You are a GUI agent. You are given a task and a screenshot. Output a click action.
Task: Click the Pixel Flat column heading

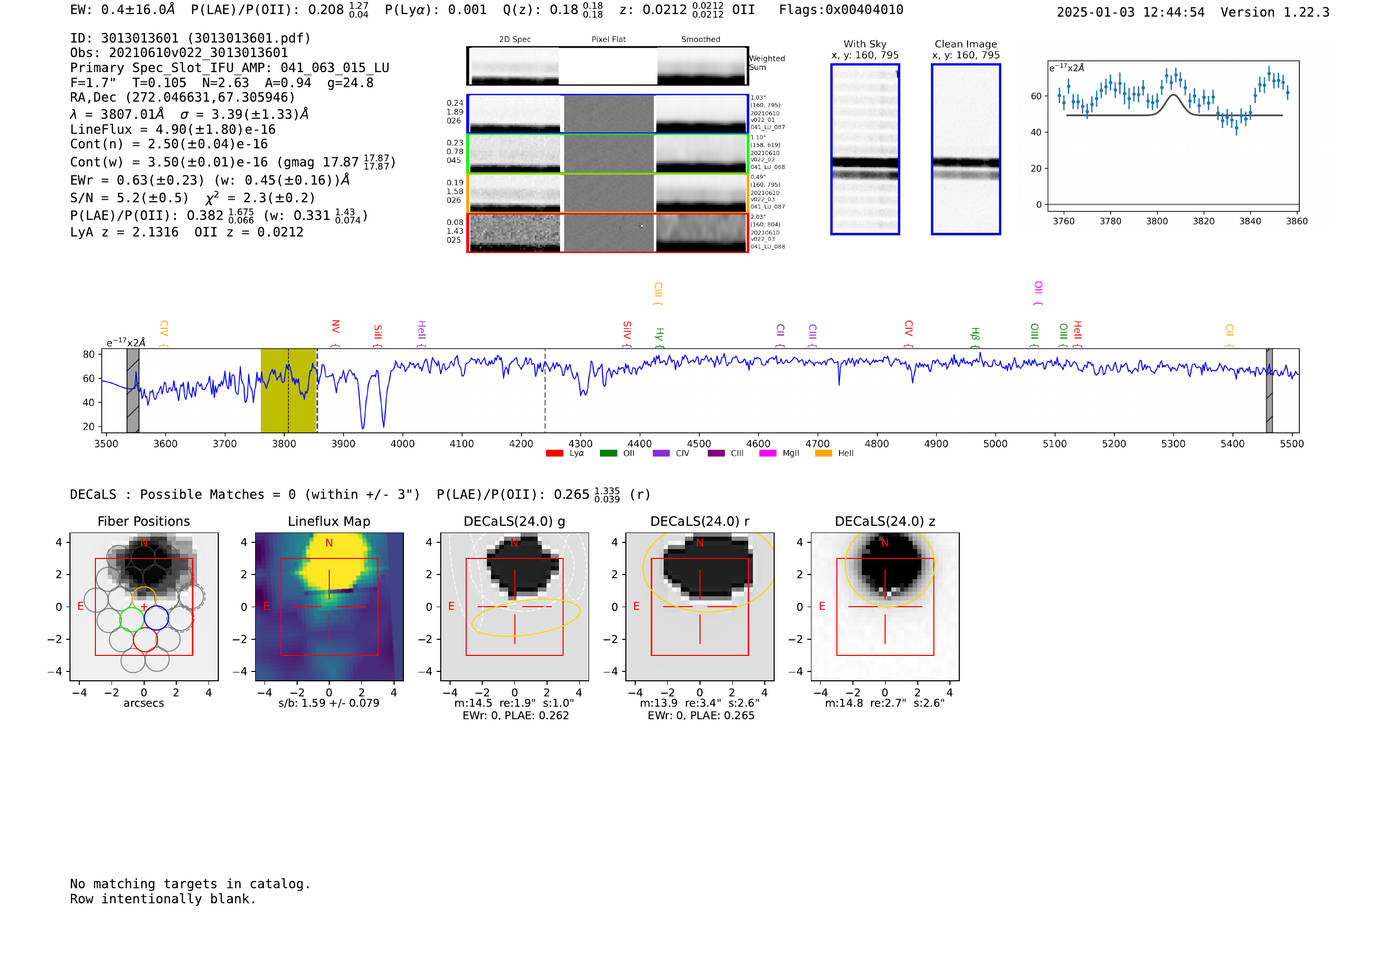tap(609, 39)
